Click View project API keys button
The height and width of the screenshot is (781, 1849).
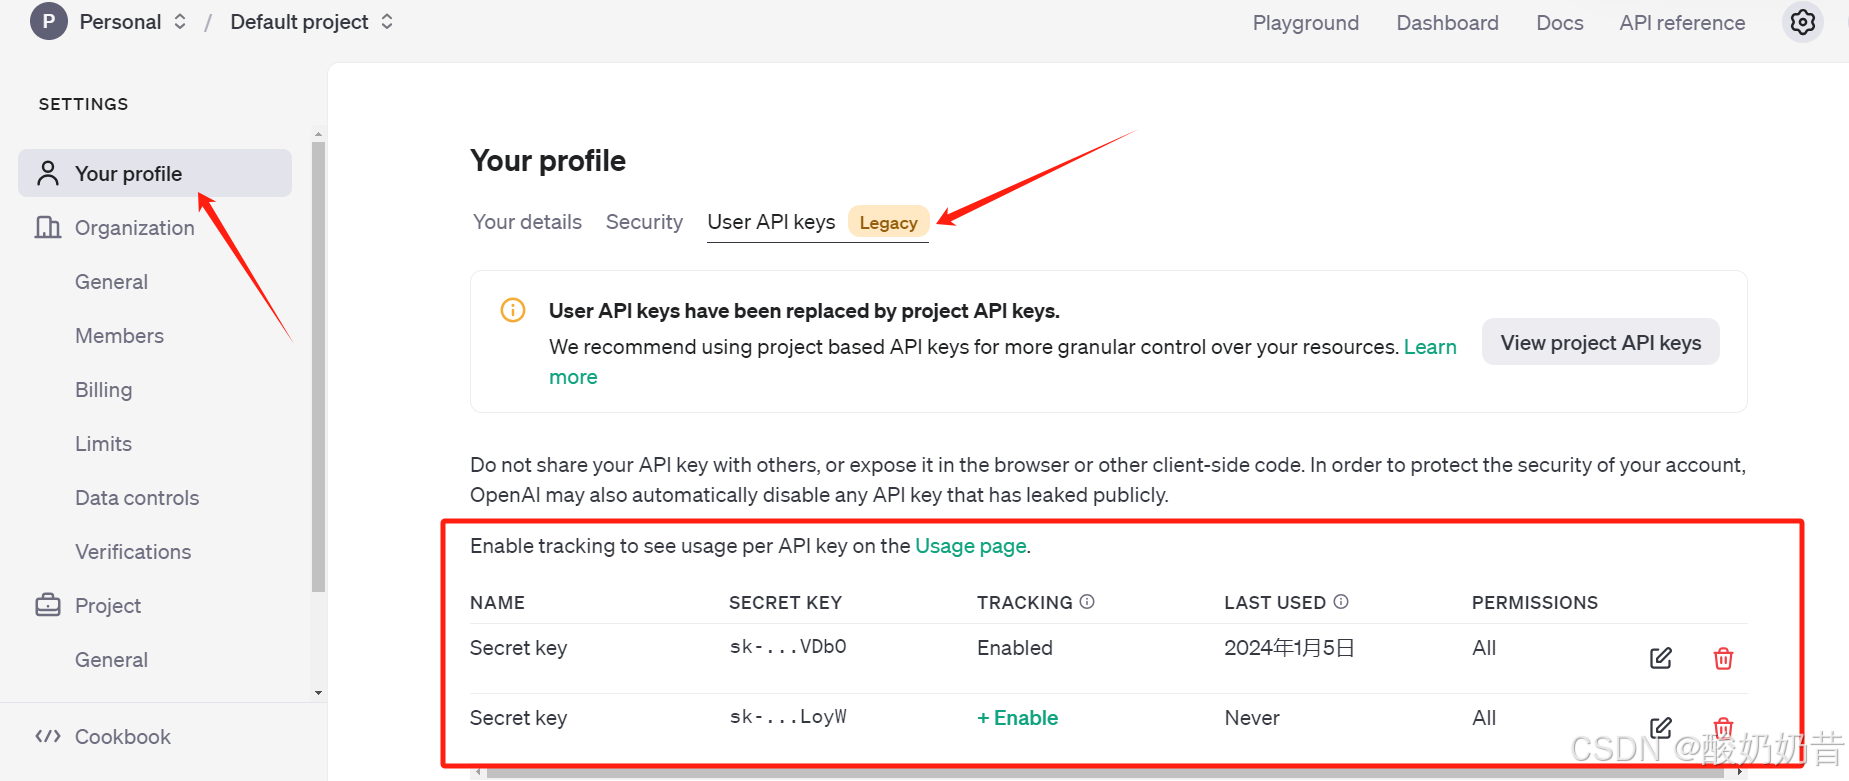coord(1600,343)
